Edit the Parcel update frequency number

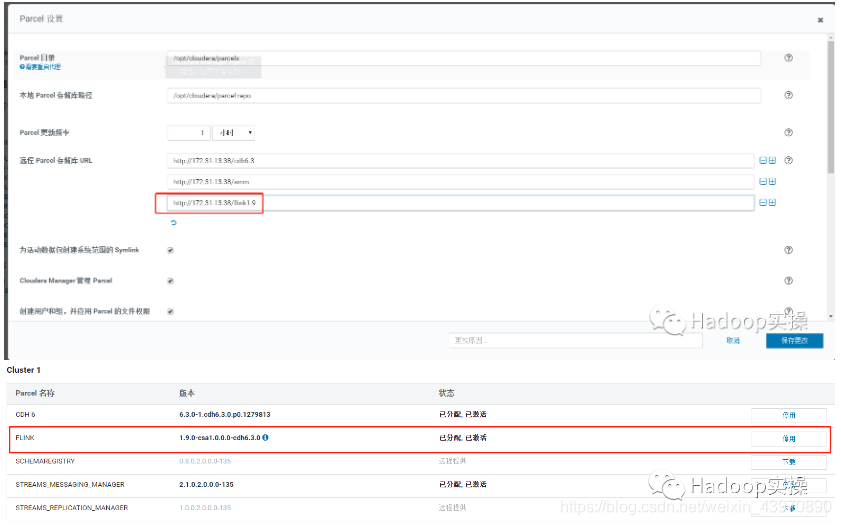(x=188, y=133)
